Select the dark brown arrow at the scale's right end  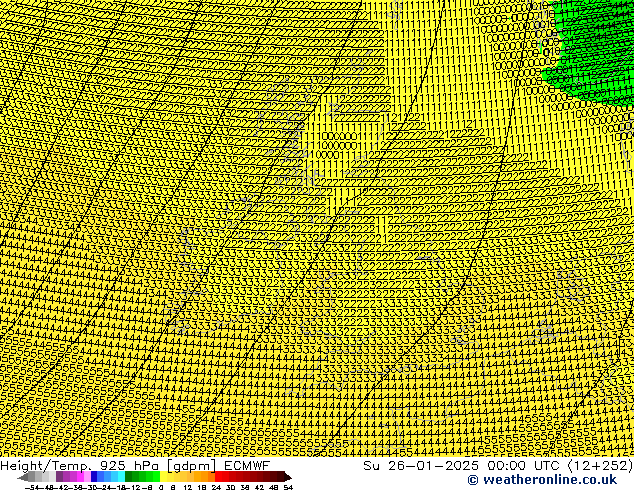(x=288, y=477)
